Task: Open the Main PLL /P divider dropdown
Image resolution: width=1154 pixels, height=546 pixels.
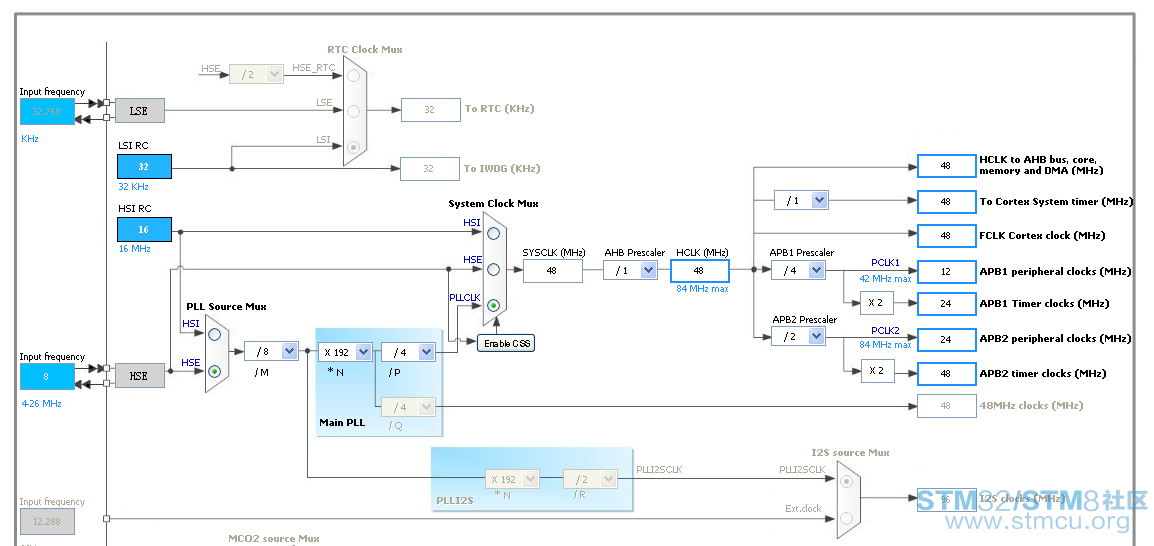Action: [408, 352]
